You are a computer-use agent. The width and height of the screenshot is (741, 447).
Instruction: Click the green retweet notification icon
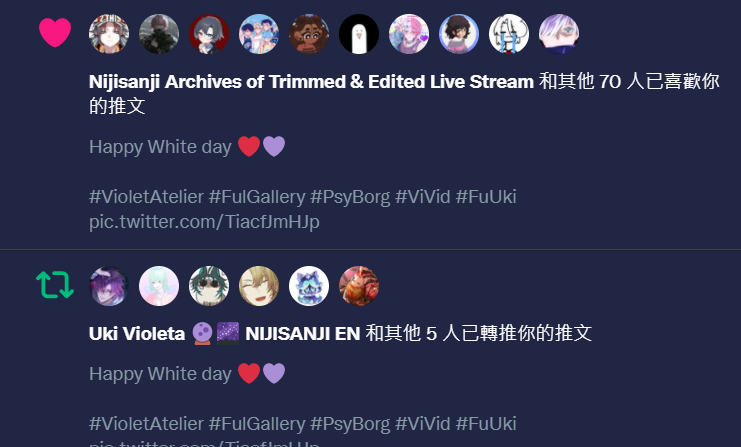click(x=55, y=285)
